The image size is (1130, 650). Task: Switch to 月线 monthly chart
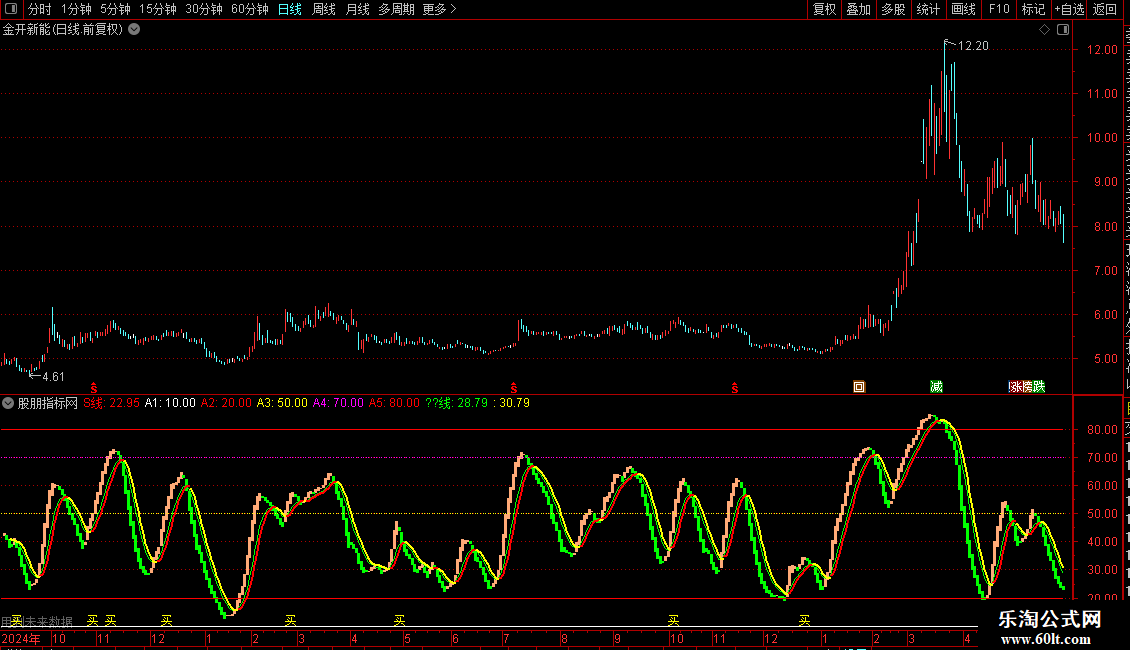point(357,9)
